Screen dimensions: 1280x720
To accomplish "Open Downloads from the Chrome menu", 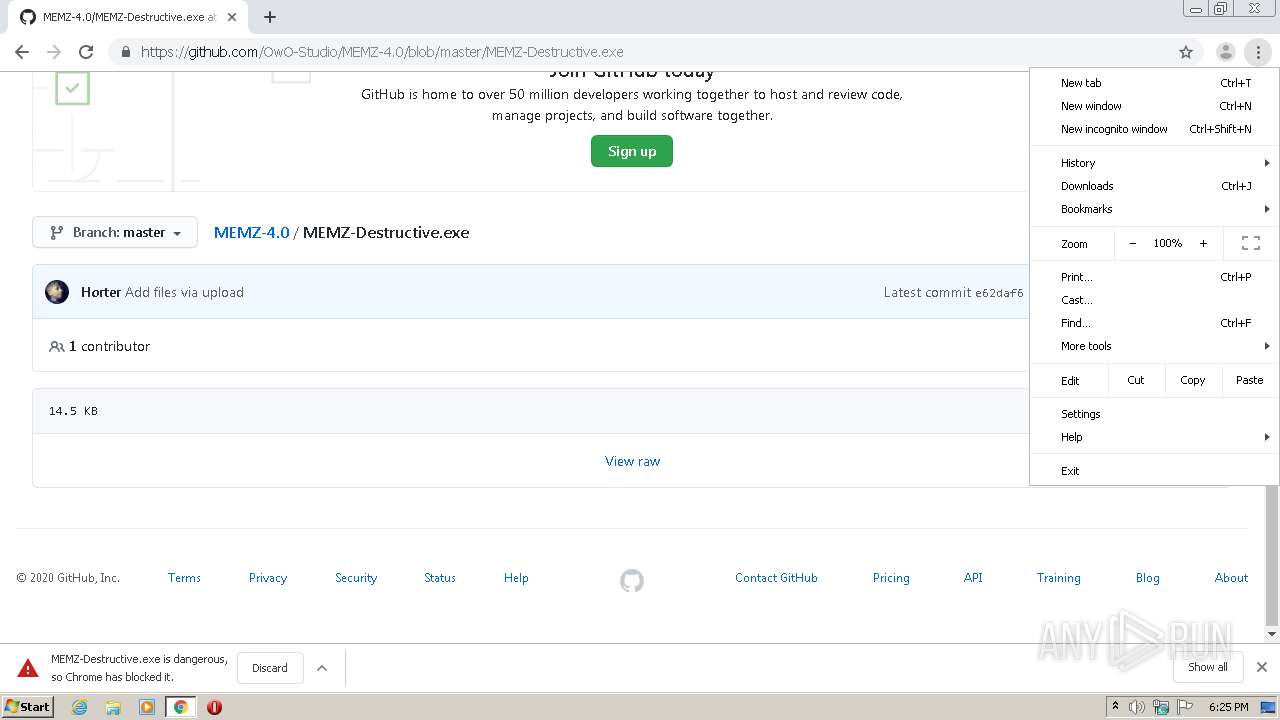I will pos(1155,186).
